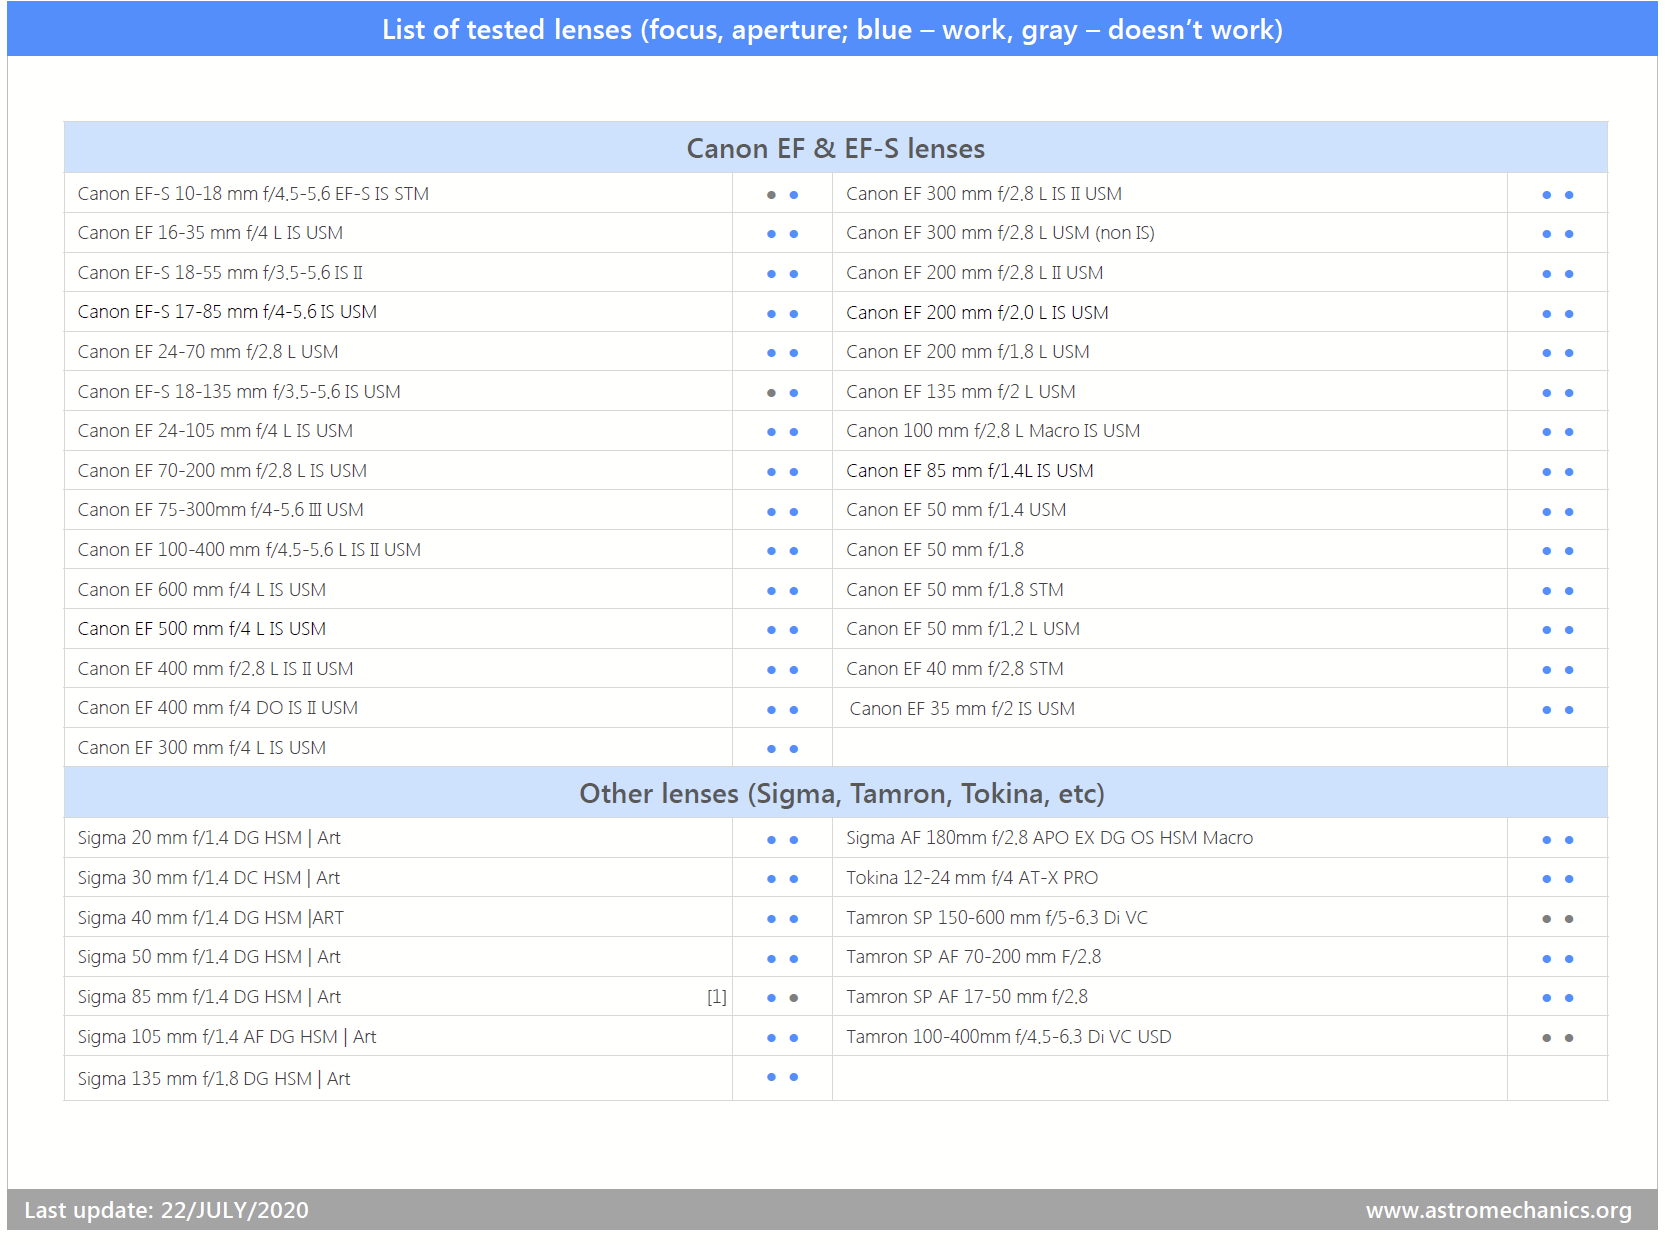1670x1245 pixels.
Task: Click 'Sigma 30 mm f/1.4 DC HSM | Art'
Action: point(209,878)
